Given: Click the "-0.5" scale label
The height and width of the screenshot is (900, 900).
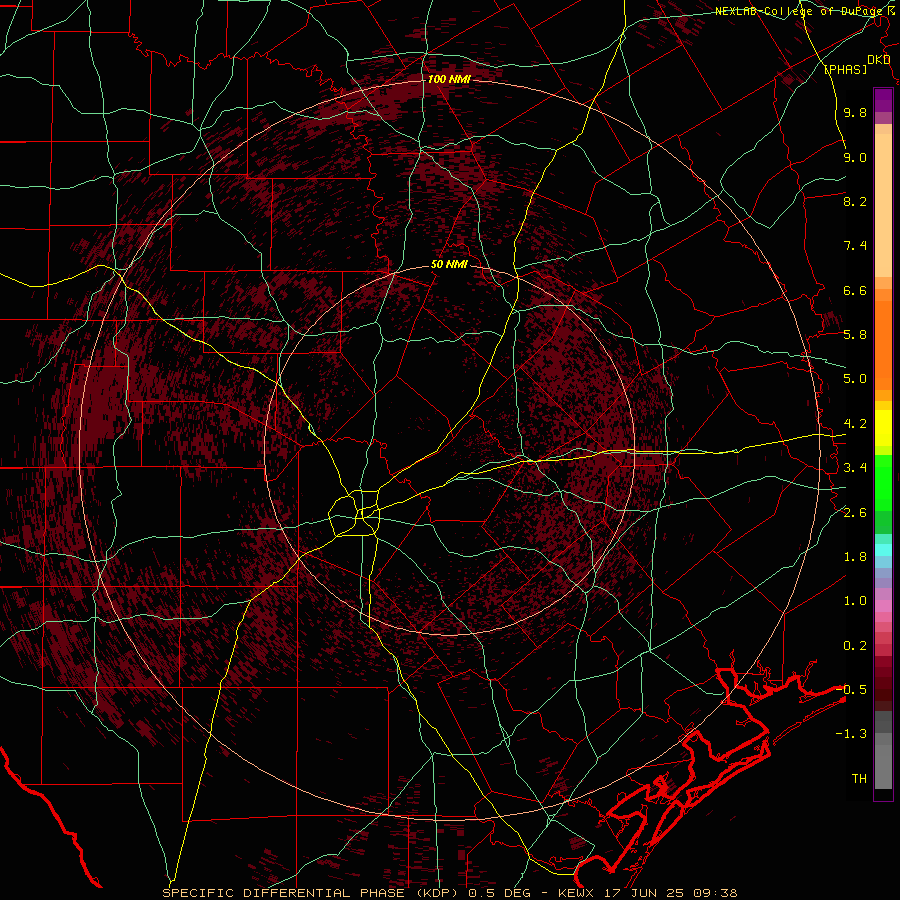Looking at the screenshot, I should pyautogui.click(x=851, y=689).
